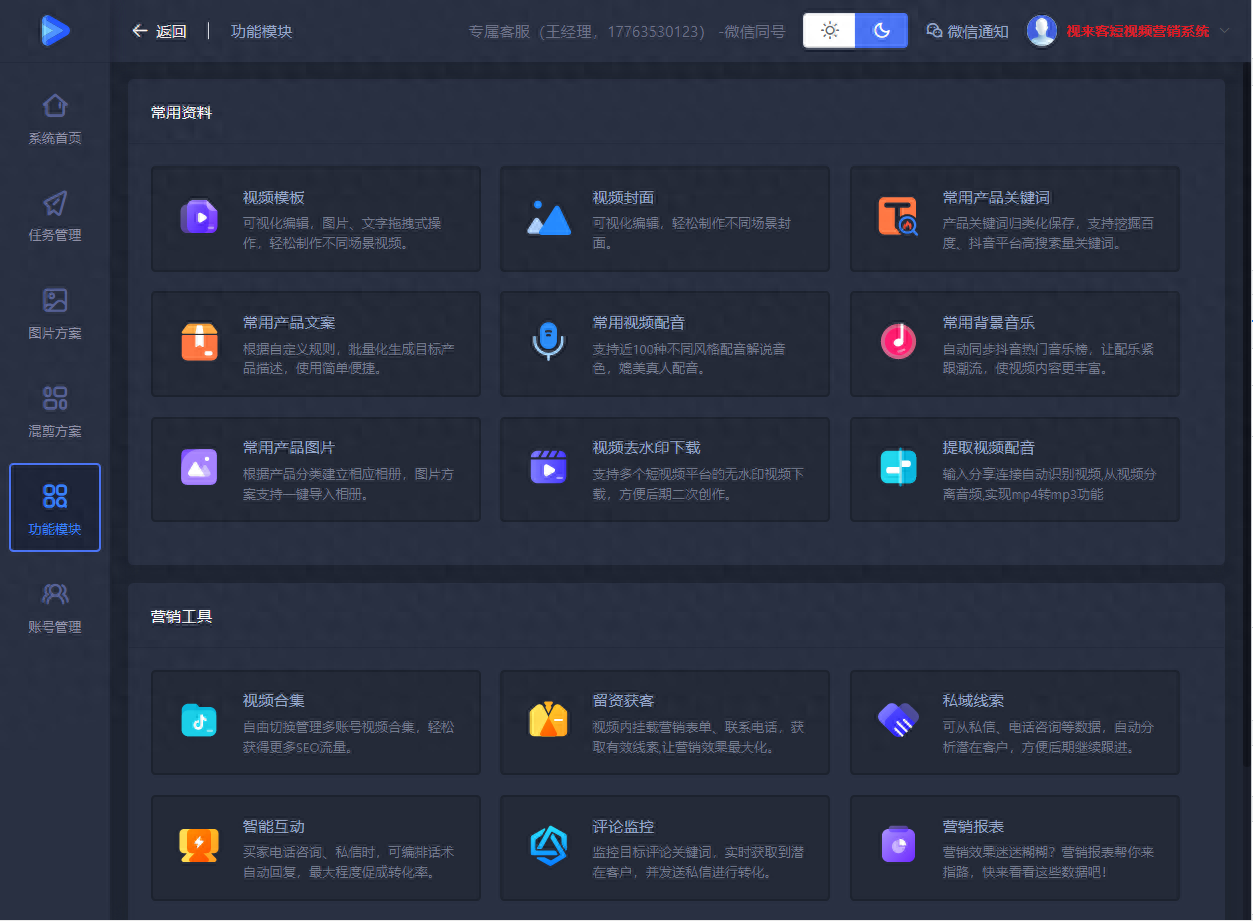Open 任务管理 paper plane icon

[55, 203]
